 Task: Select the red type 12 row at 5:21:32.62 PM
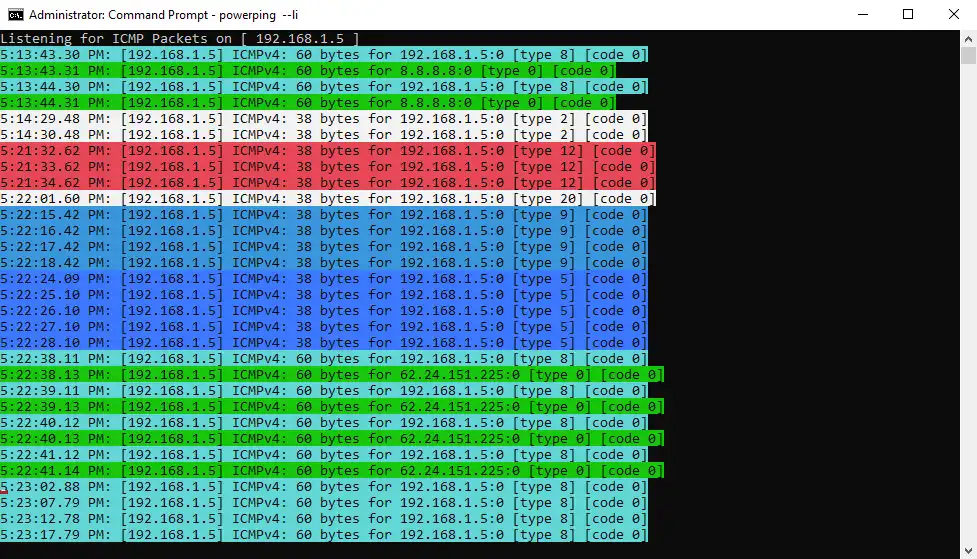click(328, 151)
